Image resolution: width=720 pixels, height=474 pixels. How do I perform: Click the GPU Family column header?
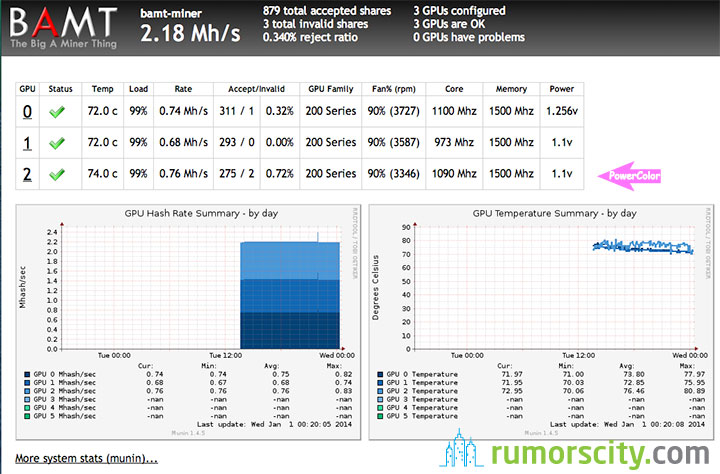(x=331, y=89)
